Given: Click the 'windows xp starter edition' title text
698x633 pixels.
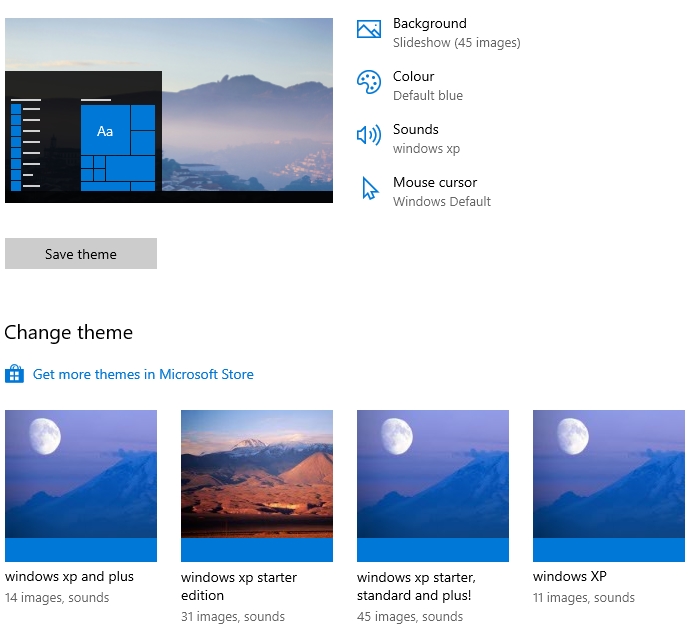Looking at the screenshot, I should pyautogui.click(x=239, y=586).
